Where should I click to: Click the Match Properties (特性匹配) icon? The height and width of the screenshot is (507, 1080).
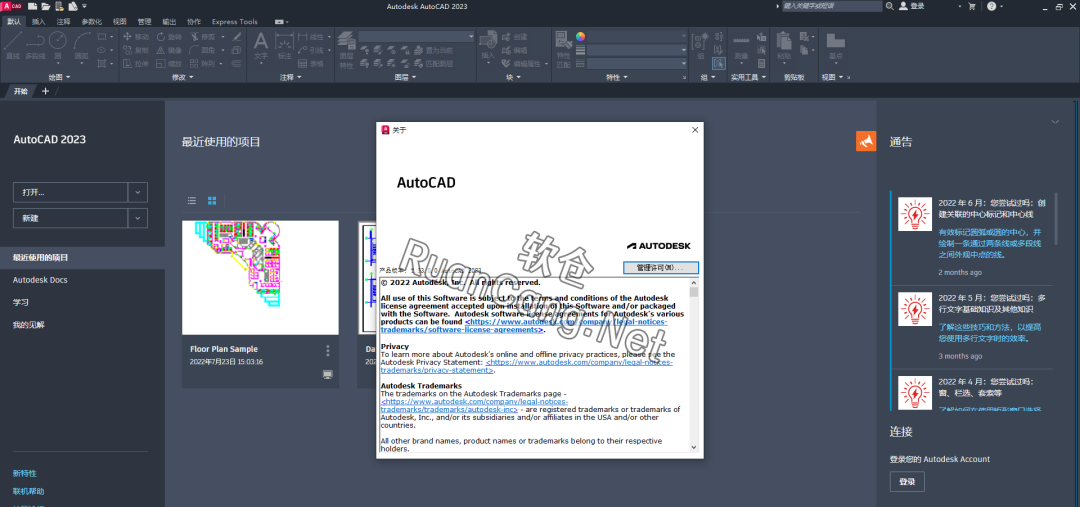coord(564,43)
